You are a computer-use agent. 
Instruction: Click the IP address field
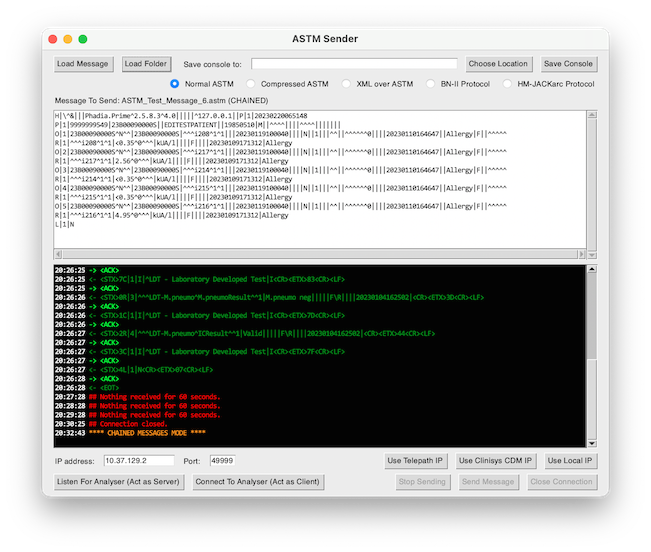(139, 461)
